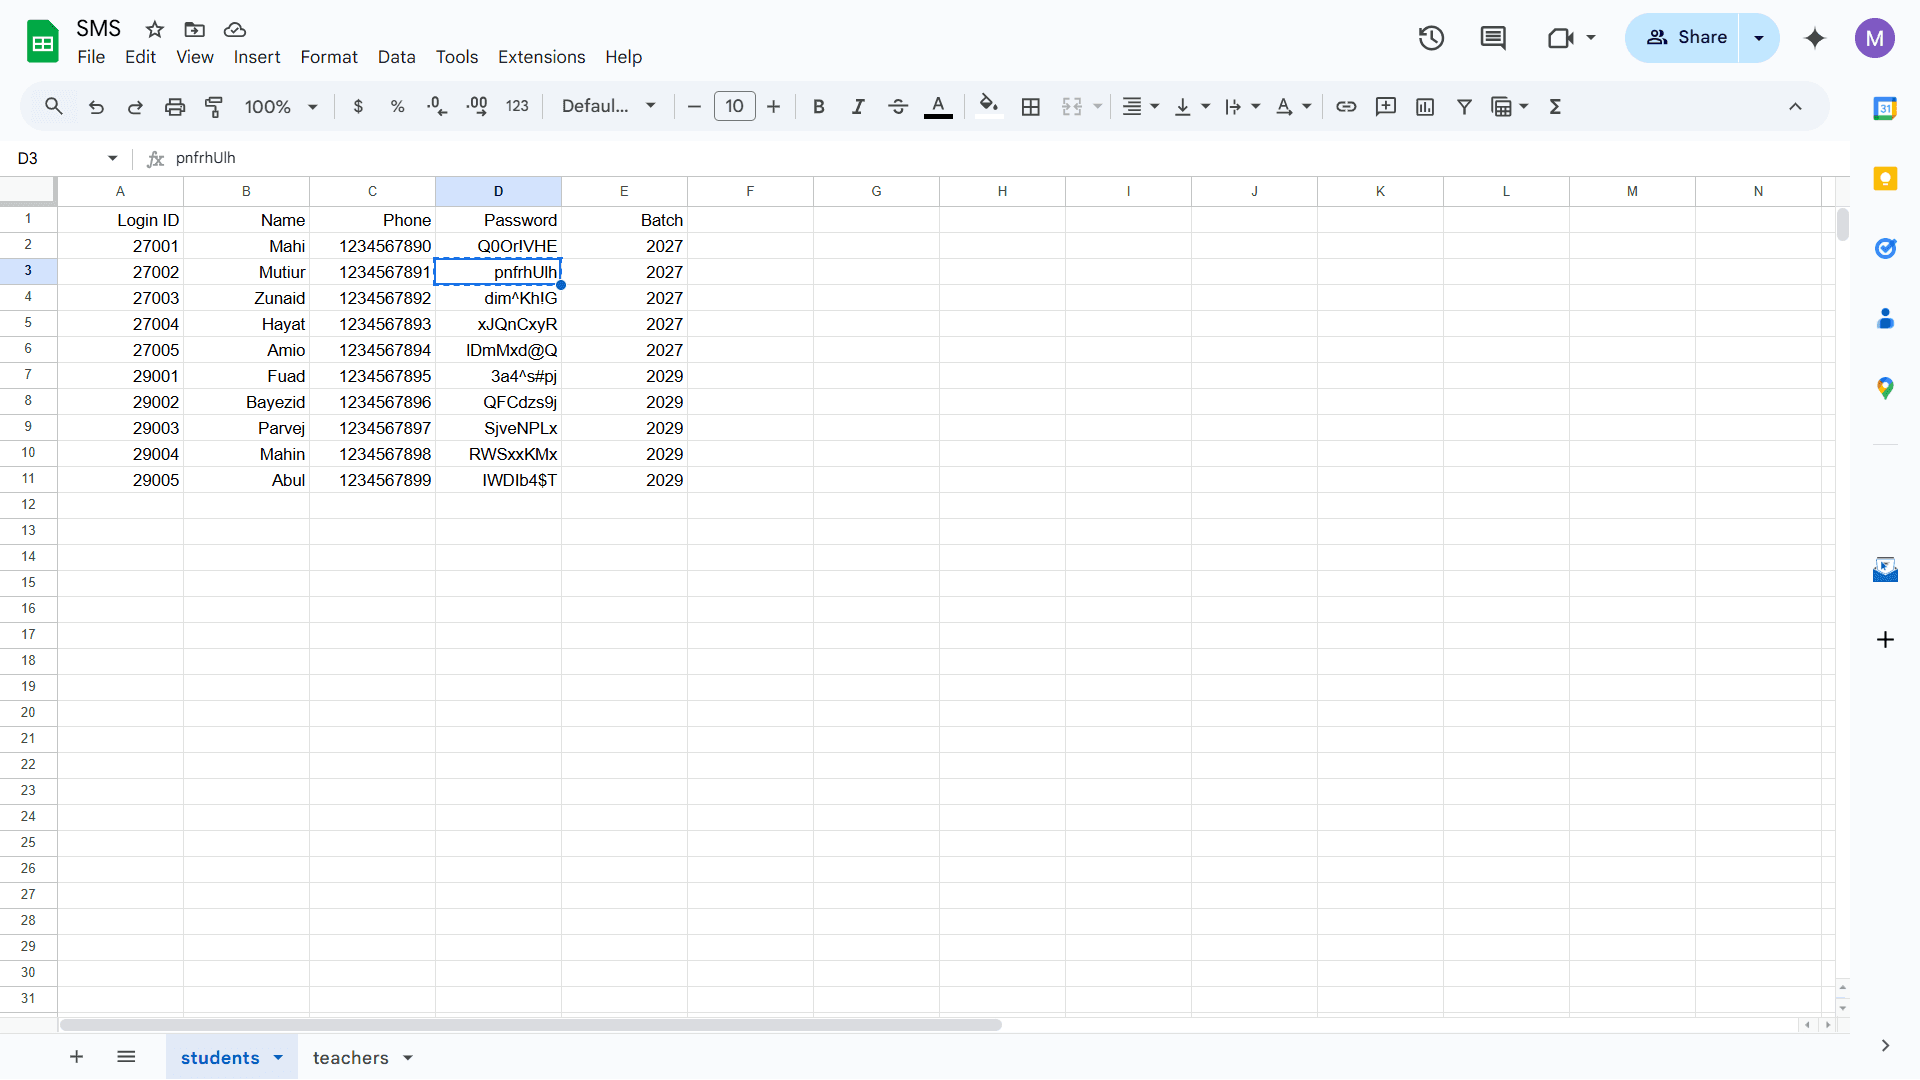The height and width of the screenshot is (1080, 1920).
Task: Decrease decimal places
Action: pos(437,106)
